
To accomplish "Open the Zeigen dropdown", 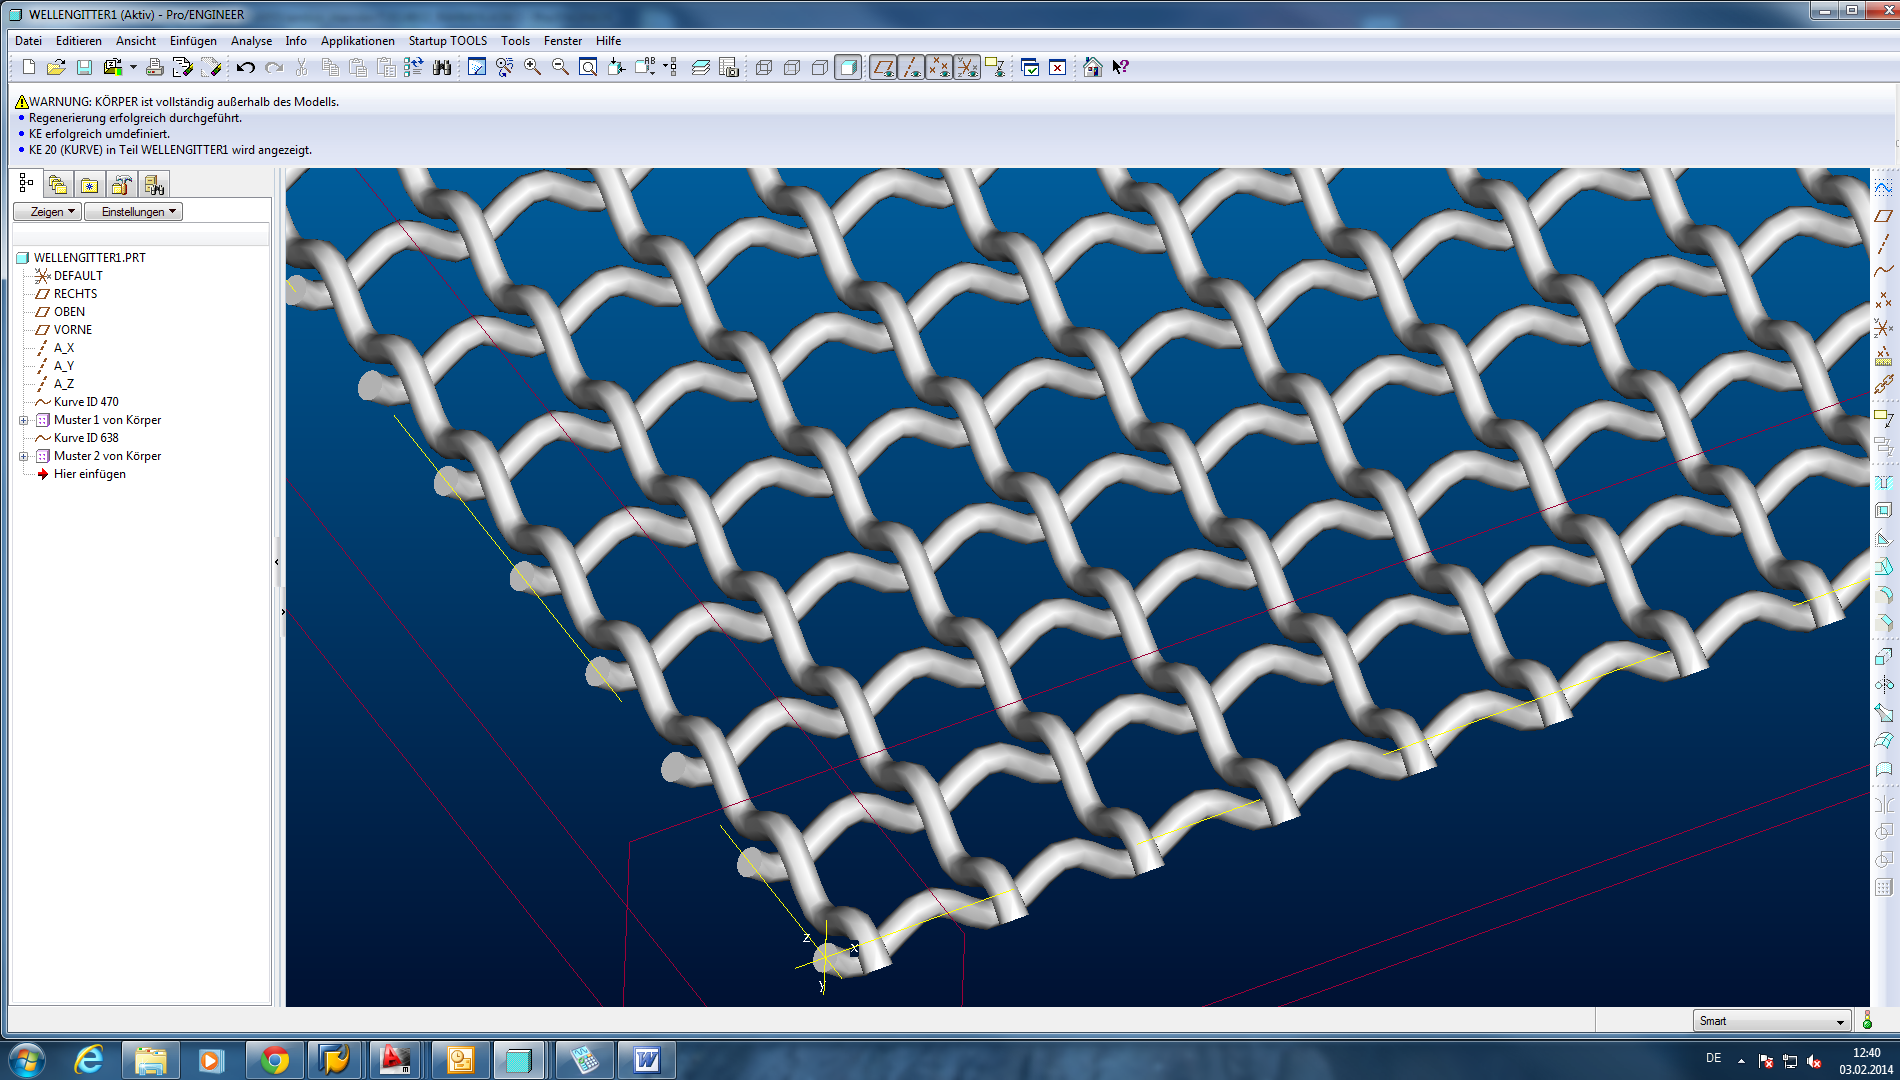I will coord(47,211).
